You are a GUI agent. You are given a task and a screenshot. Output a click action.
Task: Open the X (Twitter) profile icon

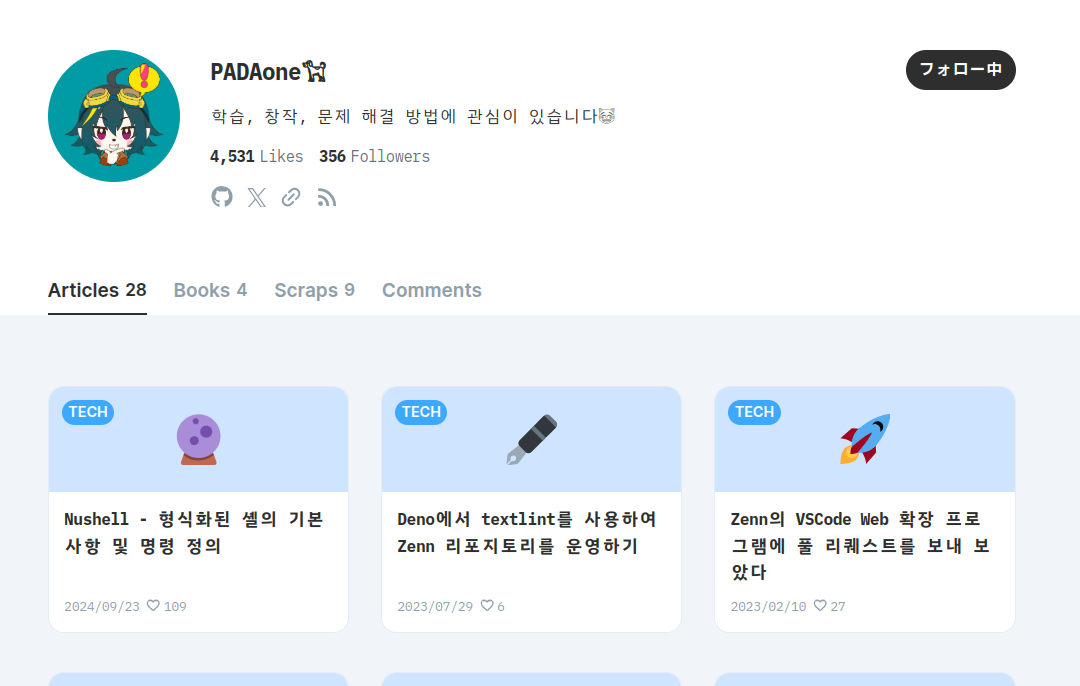tap(257, 198)
